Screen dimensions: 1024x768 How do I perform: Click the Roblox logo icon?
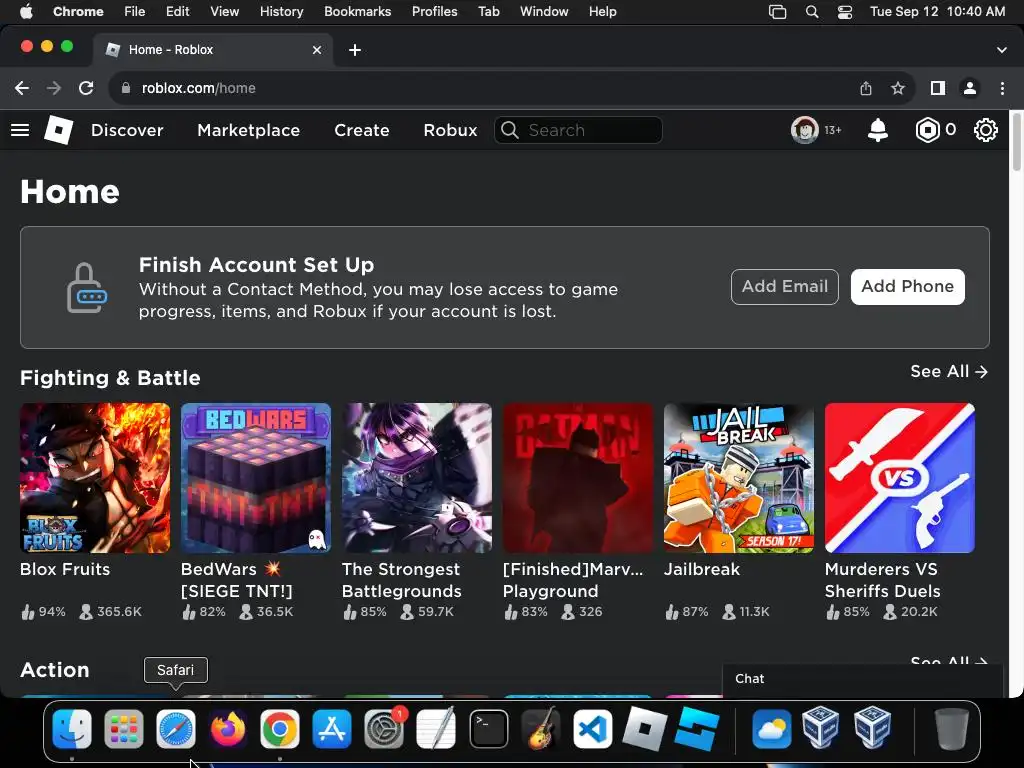58,129
